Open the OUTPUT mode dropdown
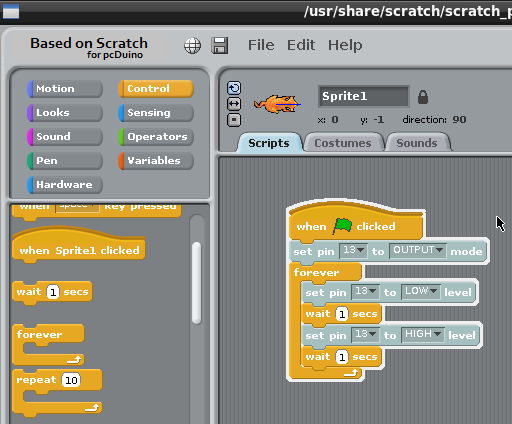Screen dimensions: 512x424 point(418,250)
